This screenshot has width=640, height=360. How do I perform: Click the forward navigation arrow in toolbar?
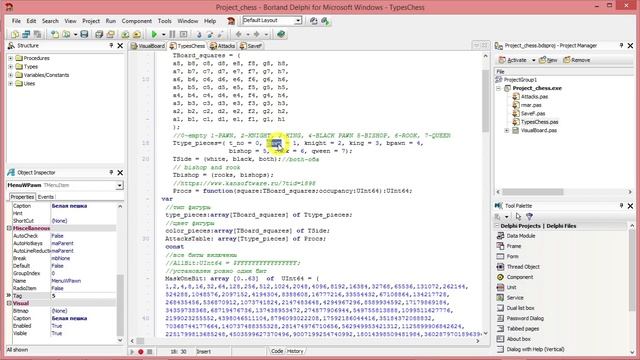click(257, 34)
